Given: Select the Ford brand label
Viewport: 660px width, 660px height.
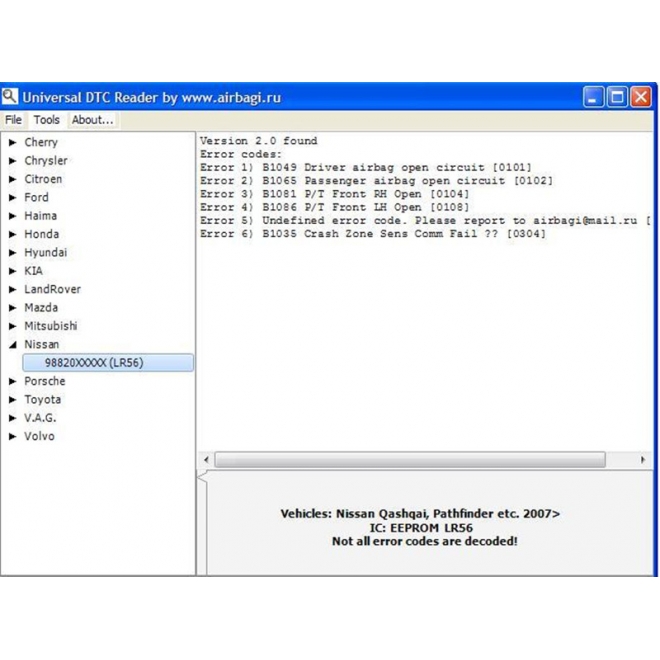Looking at the screenshot, I should [36, 197].
